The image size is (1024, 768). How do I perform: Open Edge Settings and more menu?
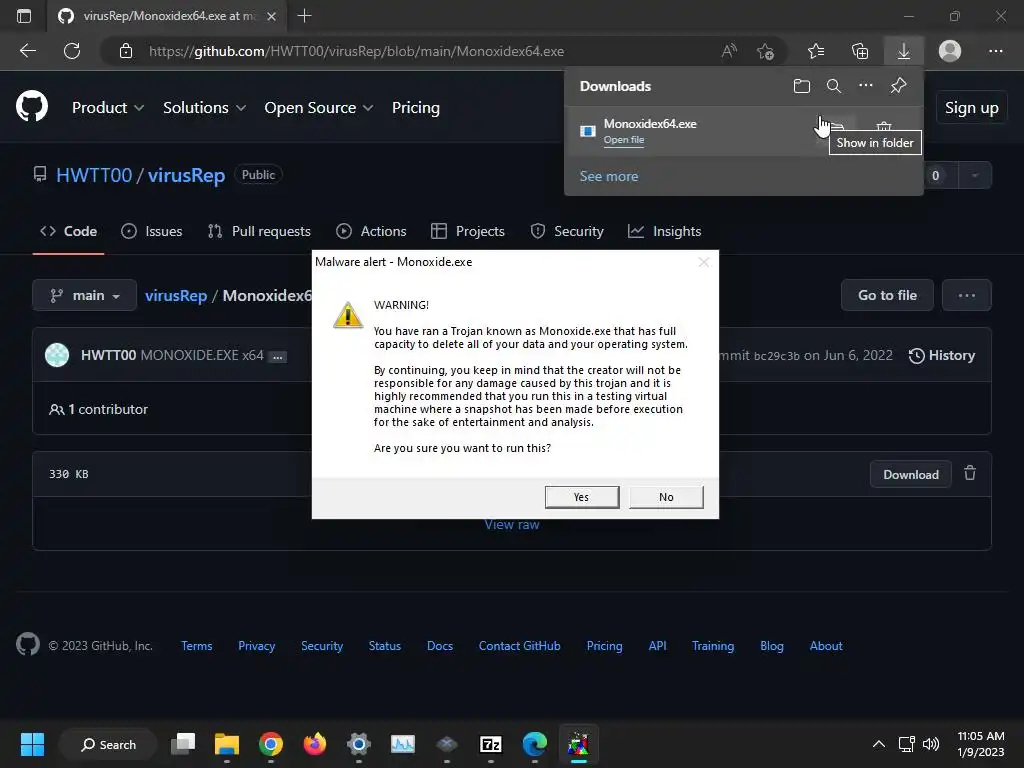pyautogui.click(x=995, y=51)
